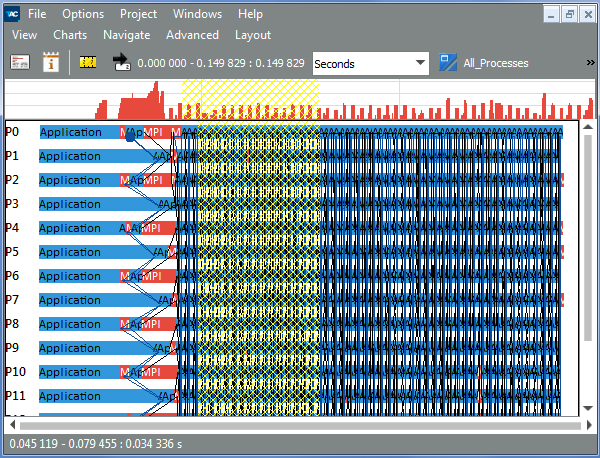Click the P5 process label

click(12, 251)
